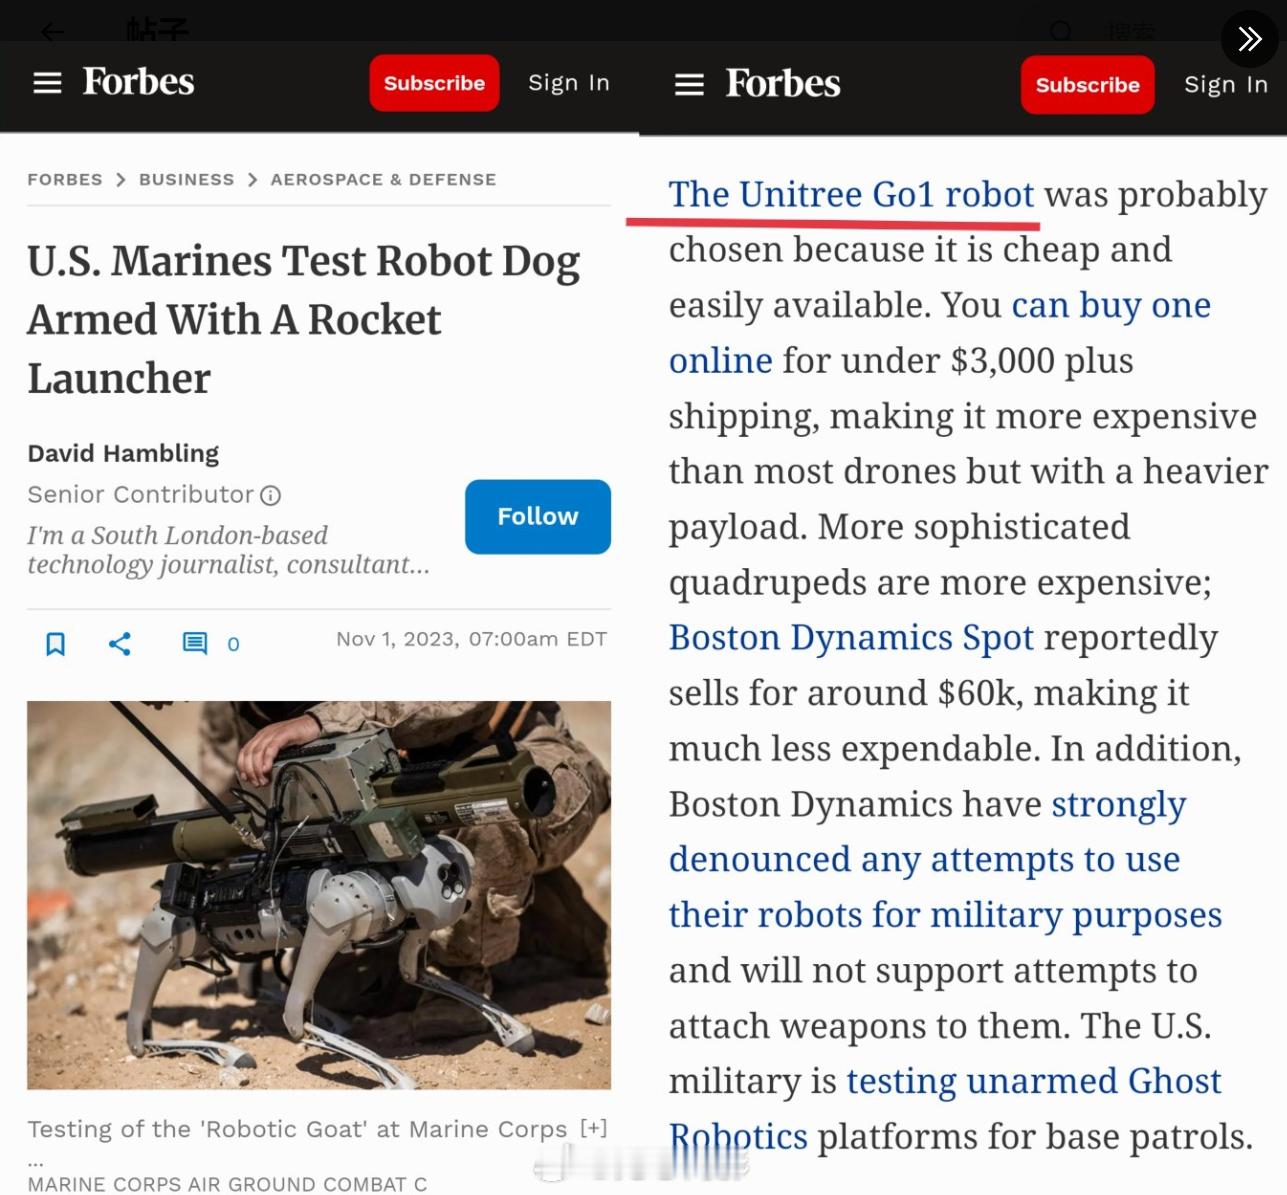The width and height of the screenshot is (1287, 1195).
Task: Open the right Forbes hamburger menu
Action: [x=689, y=85]
